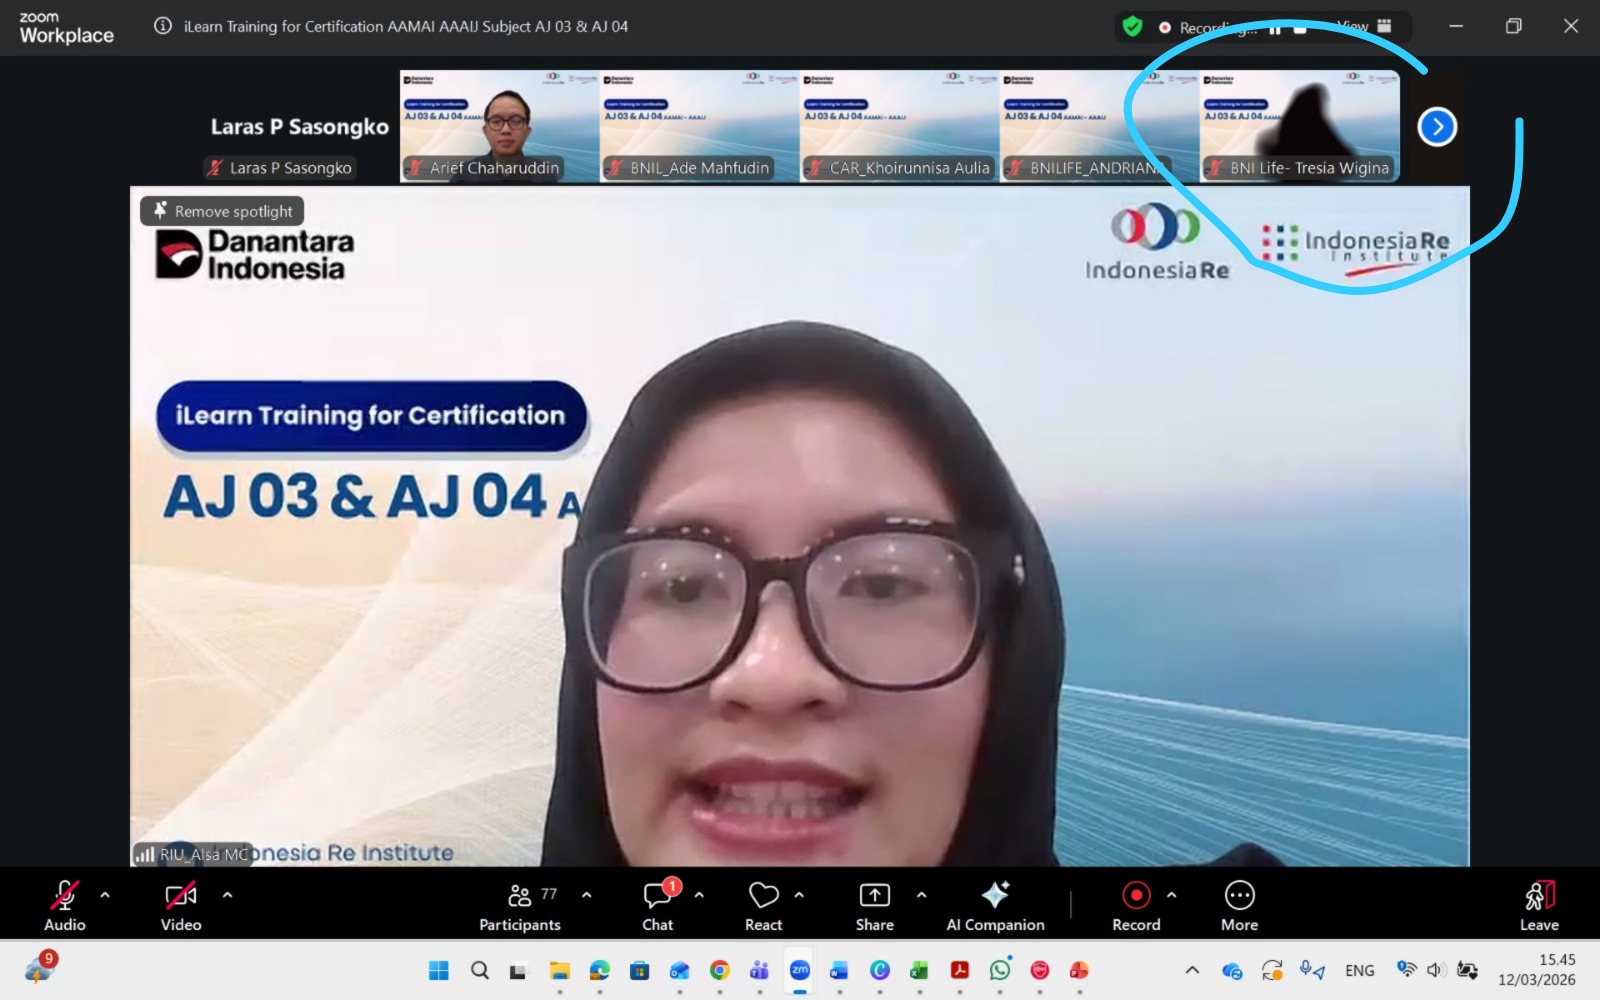The width and height of the screenshot is (1600, 1000).
Task: Start recording with the Record button
Action: [x=1136, y=905]
